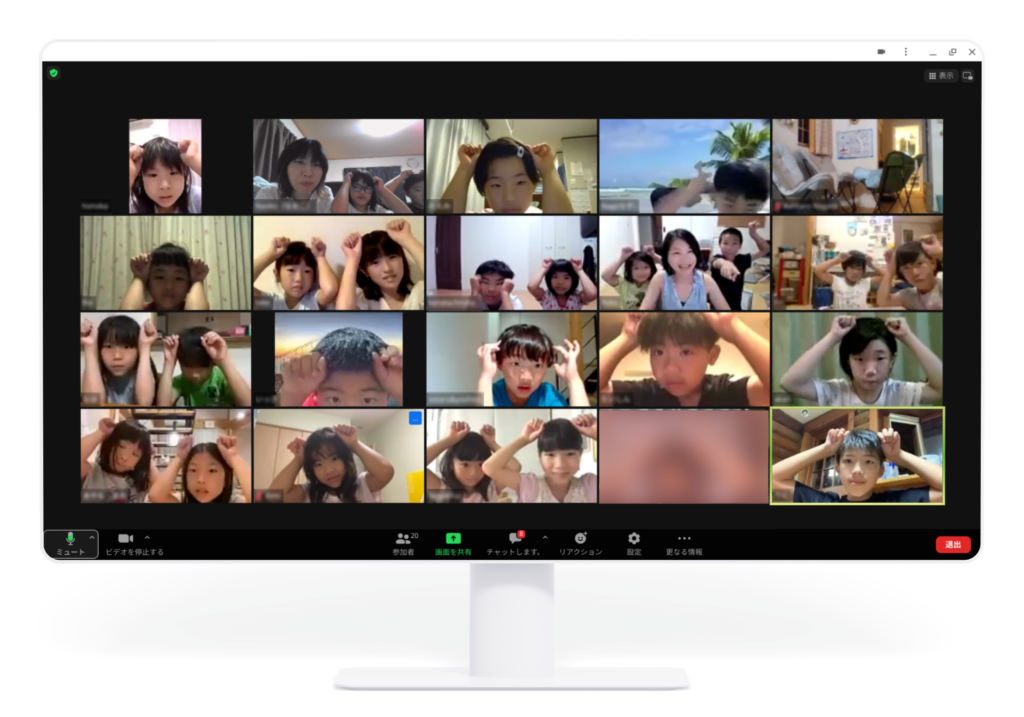Click blue more button on bottom-row tile
Viewport: 1024px width, 717px height.
coord(415,418)
